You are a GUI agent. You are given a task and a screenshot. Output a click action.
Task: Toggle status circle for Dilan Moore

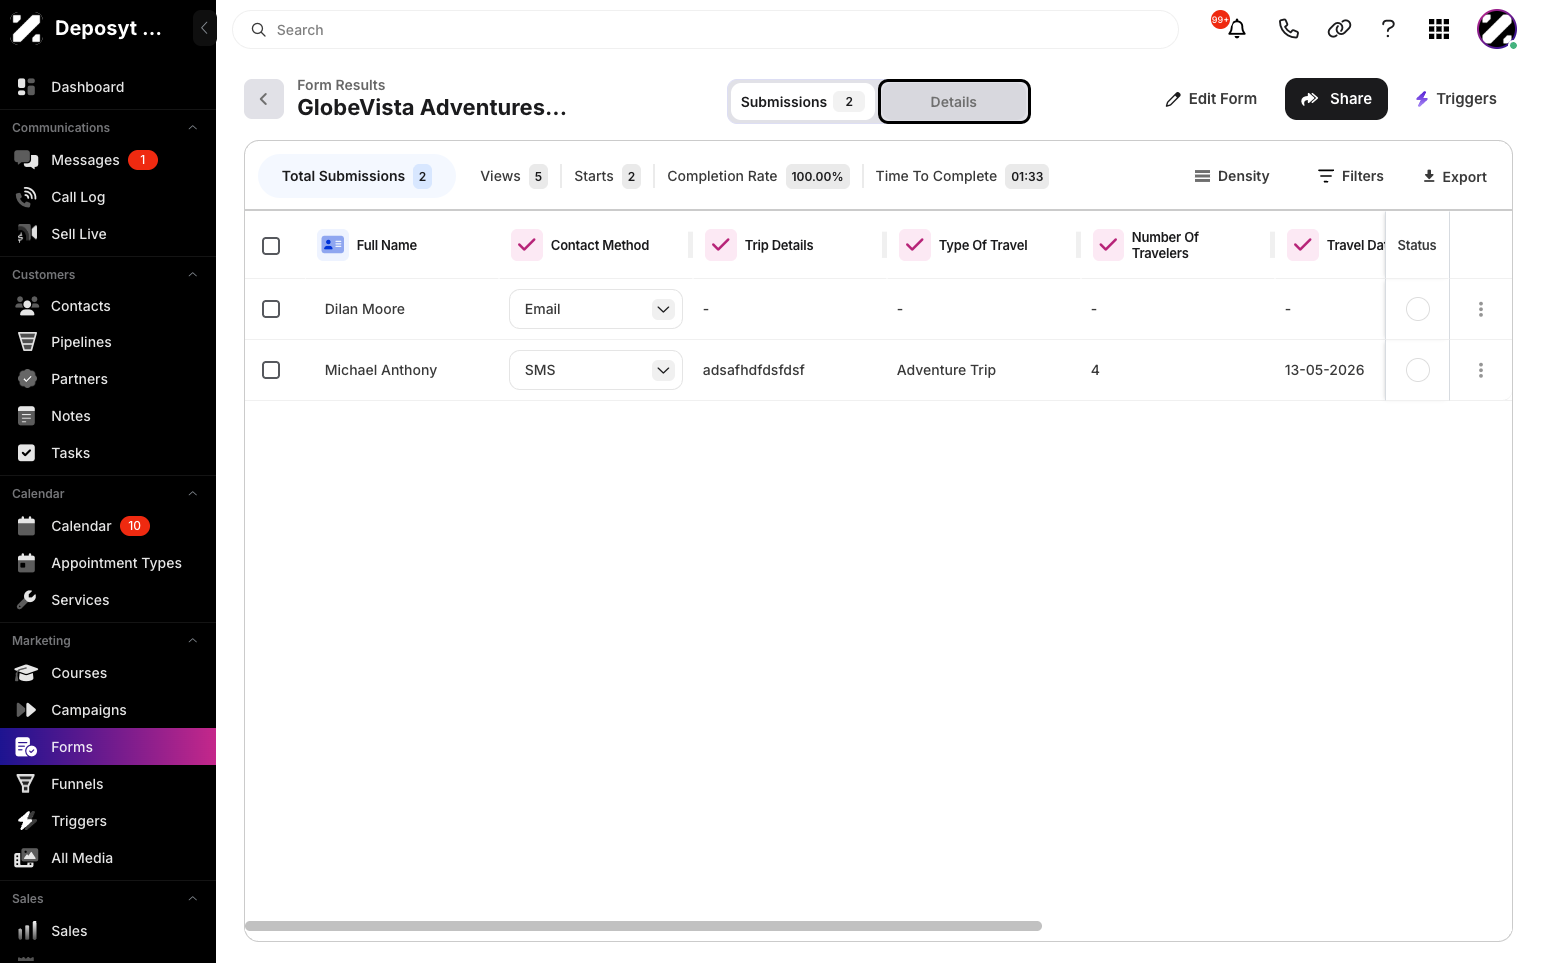(x=1418, y=309)
